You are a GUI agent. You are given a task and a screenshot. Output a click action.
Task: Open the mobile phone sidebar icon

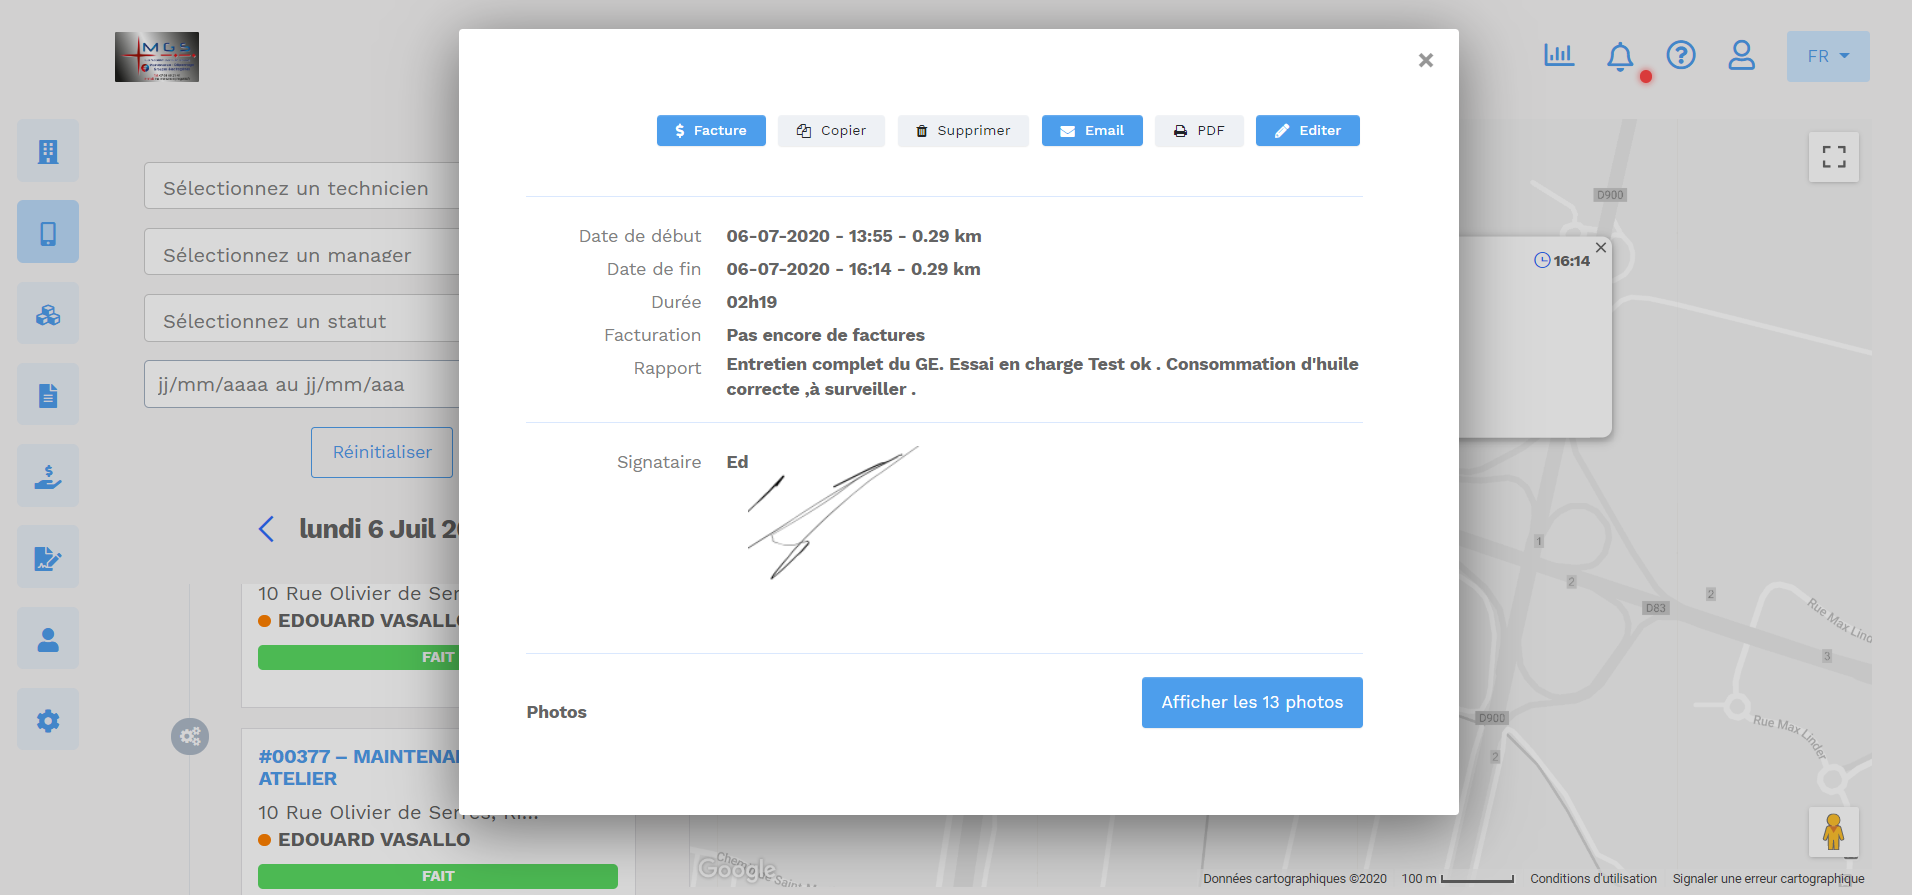[x=48, y=232]
